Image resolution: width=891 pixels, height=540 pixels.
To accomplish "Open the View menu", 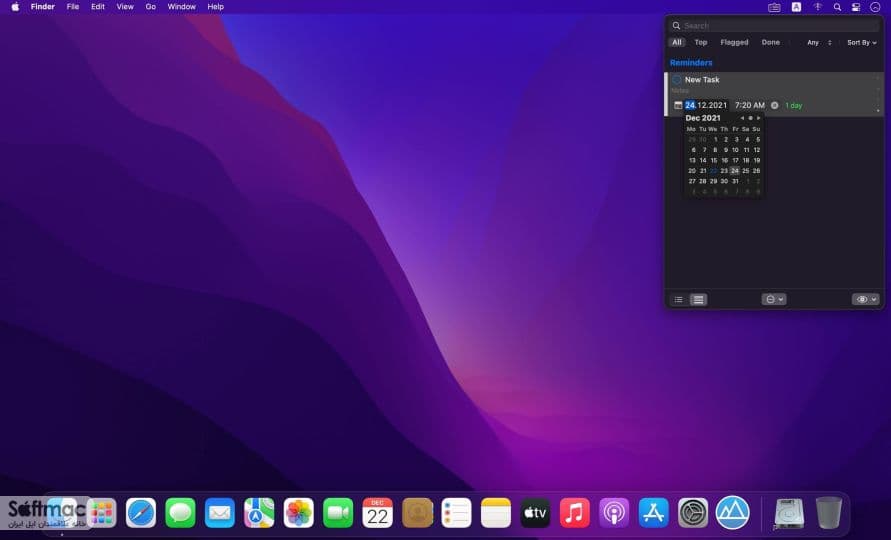I will 125,7.
